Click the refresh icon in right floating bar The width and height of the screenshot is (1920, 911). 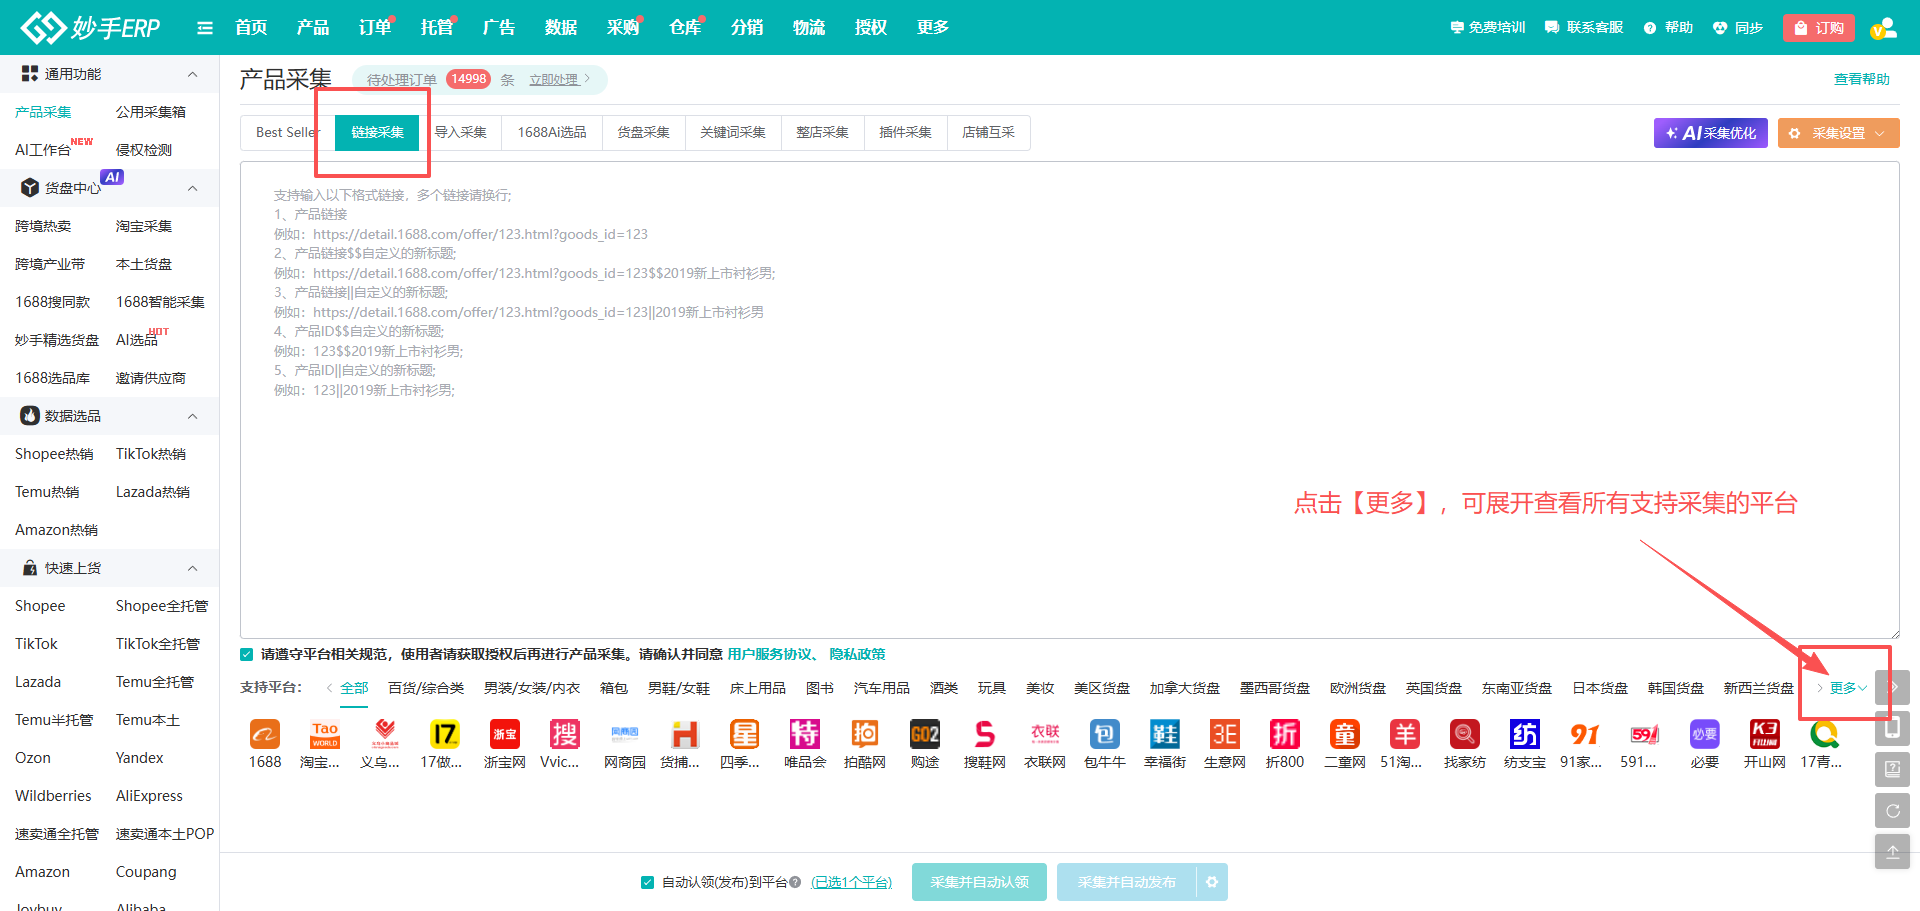coord(1892,811)
